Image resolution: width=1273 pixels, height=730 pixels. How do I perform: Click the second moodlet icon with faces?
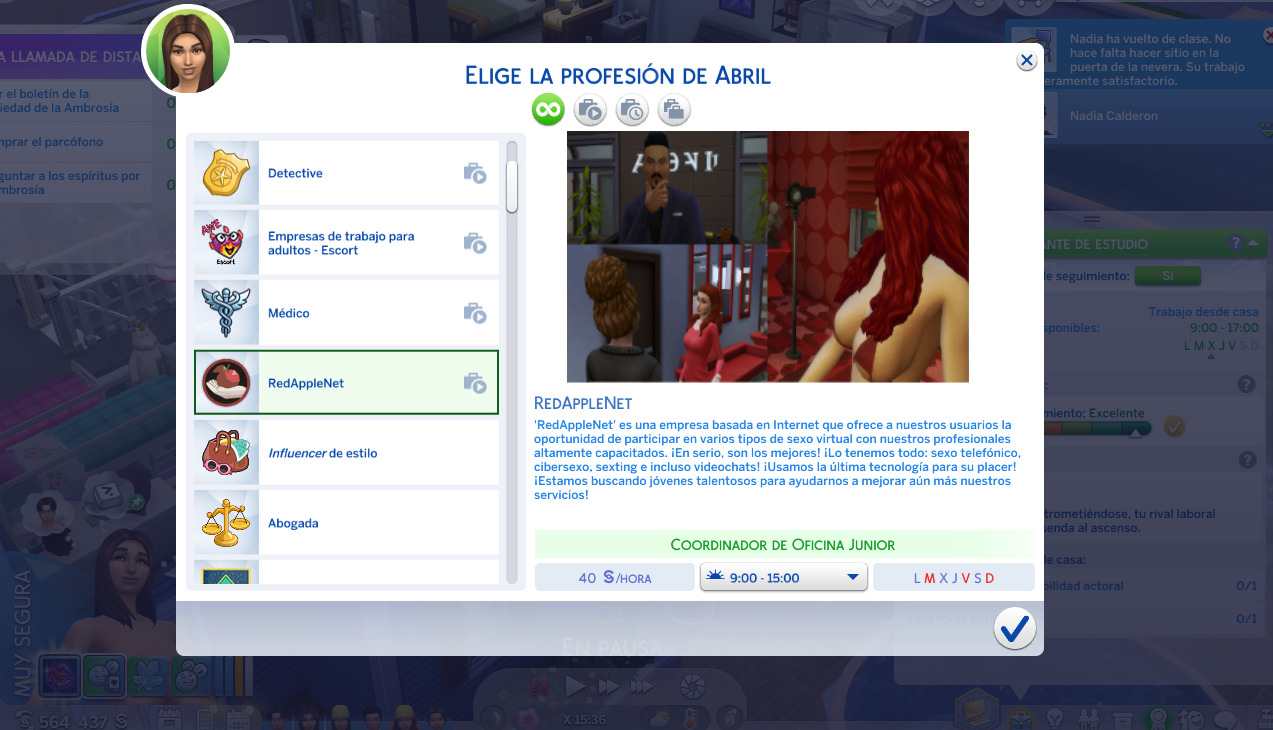pyautogui.click(x=104, y=677)
